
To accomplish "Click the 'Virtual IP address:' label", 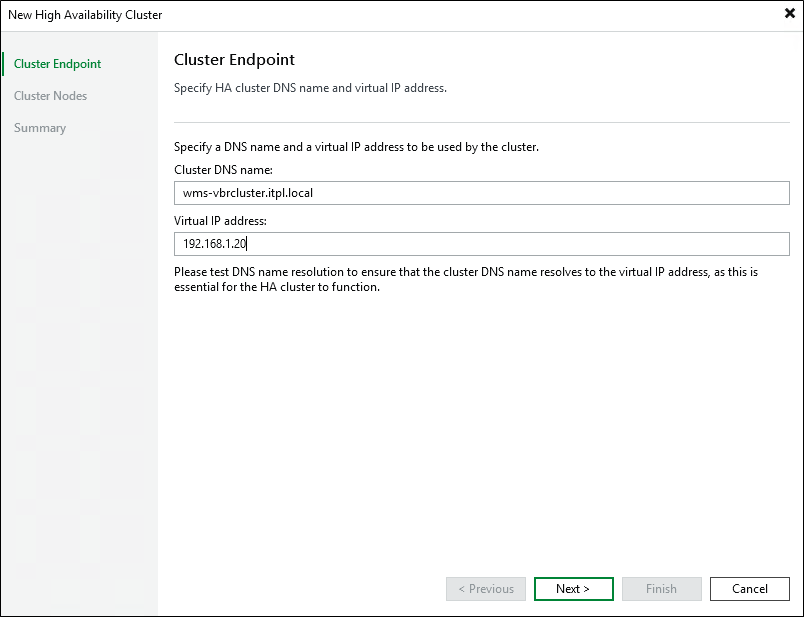I will [x=220, y=221].
